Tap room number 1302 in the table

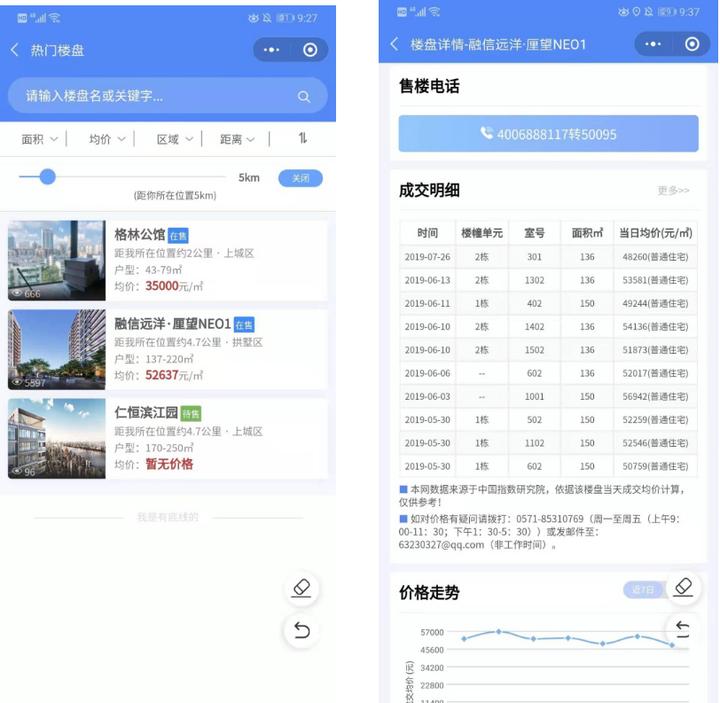coord(534,280)
